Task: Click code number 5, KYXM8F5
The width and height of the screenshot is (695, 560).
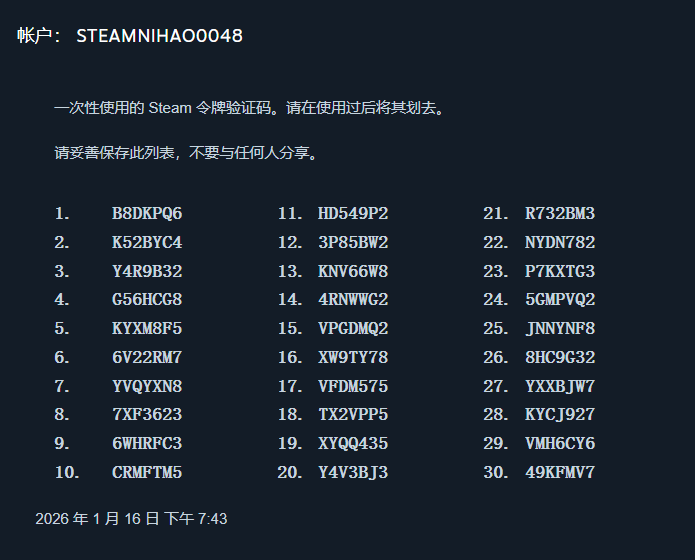Action: (x=147, y=329)
